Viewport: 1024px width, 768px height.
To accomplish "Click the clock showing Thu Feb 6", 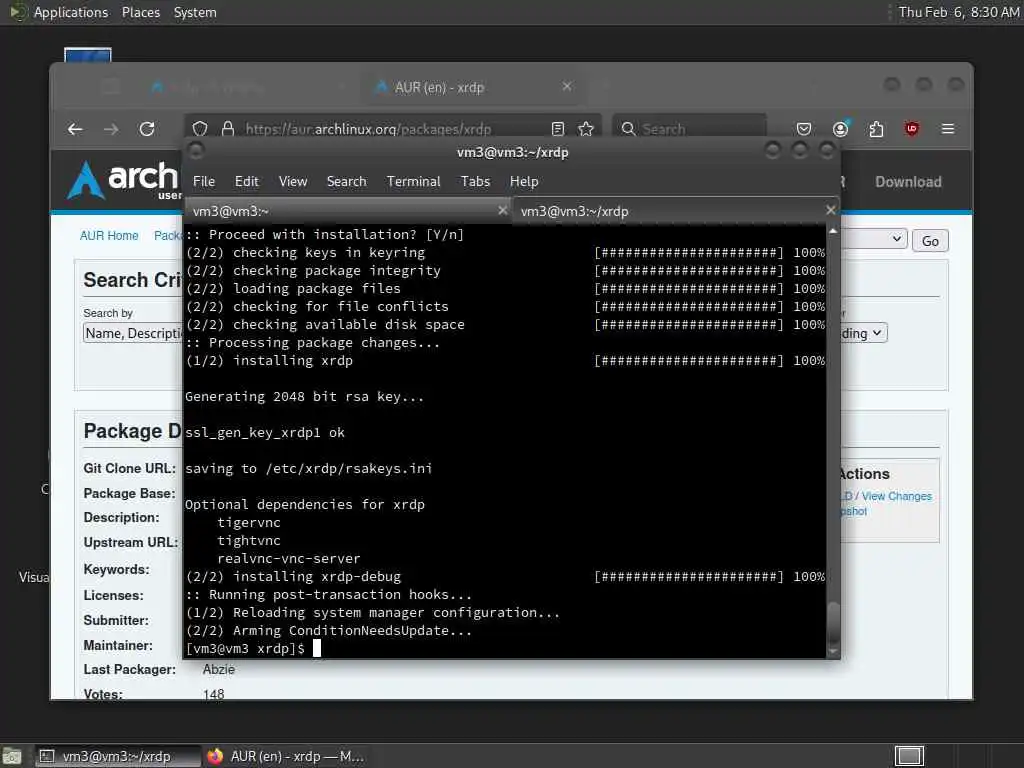I will pyautogui.click(x=958, y=12).
